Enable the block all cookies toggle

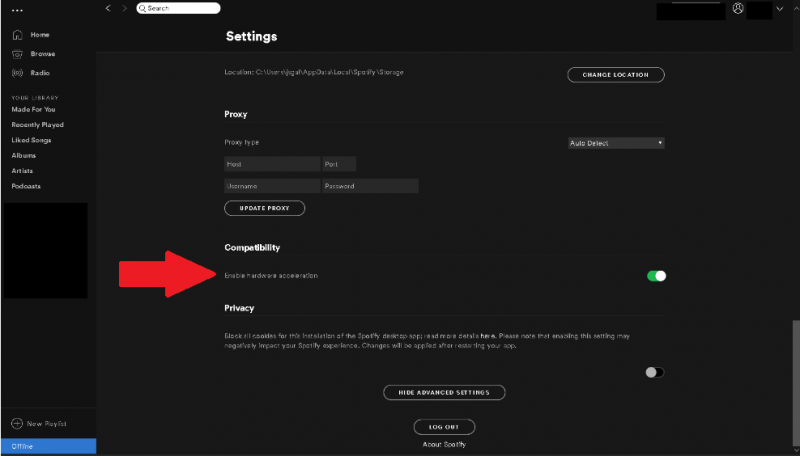(654, 372)
